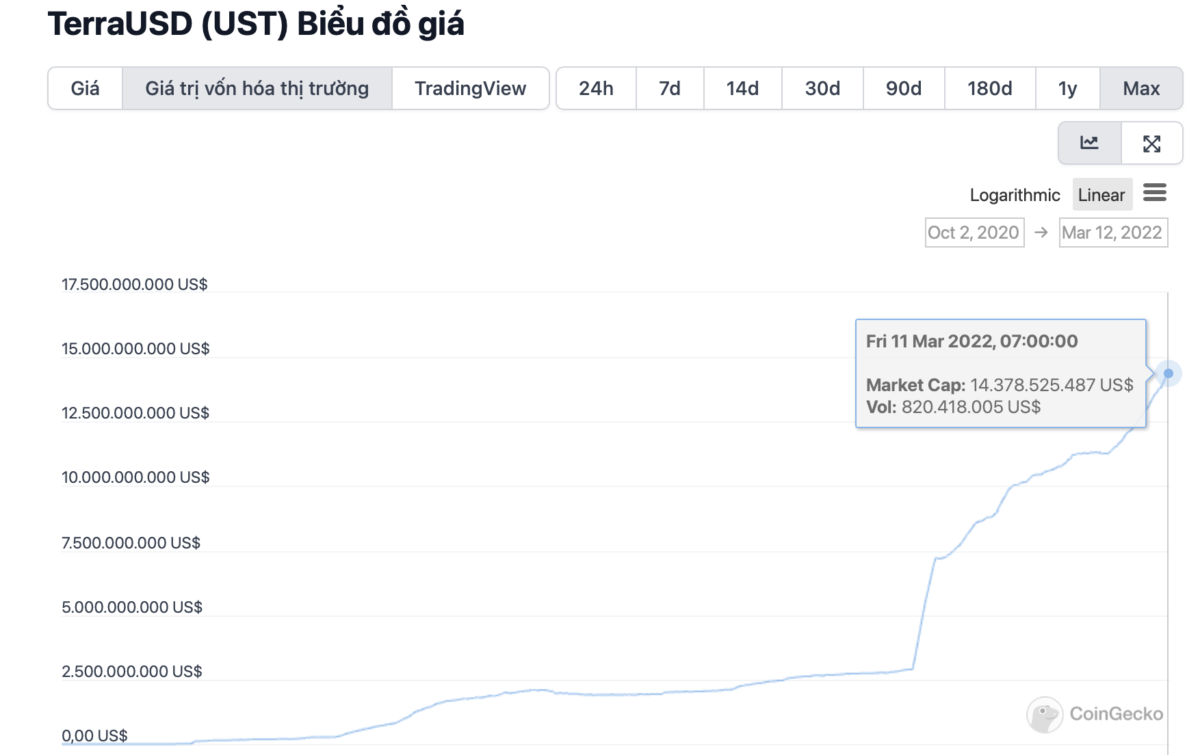This screenshot has height=755, width=1200.
Task: Edit the start date Oct 2, 2020
Action: click(x=974, y=232)
